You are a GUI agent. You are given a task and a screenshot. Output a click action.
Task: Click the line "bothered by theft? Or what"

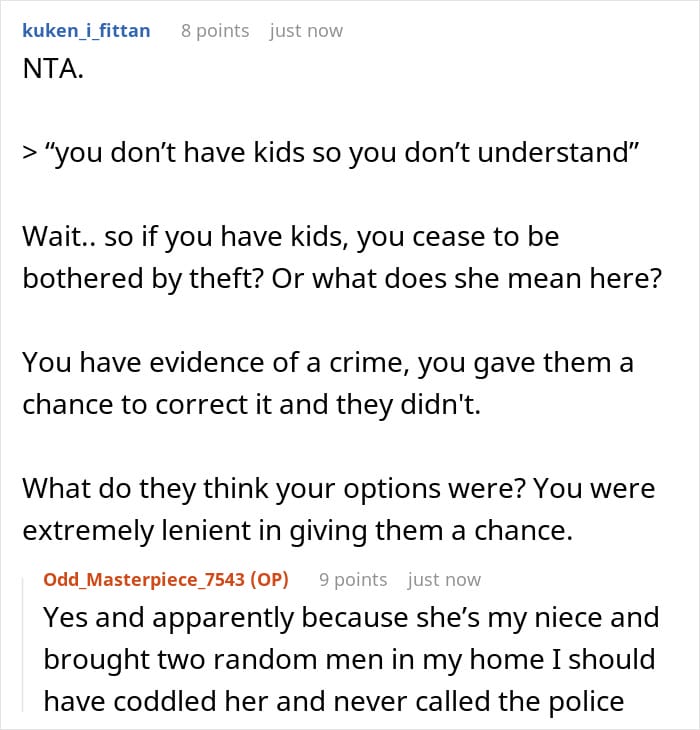(x=342, y=279)
